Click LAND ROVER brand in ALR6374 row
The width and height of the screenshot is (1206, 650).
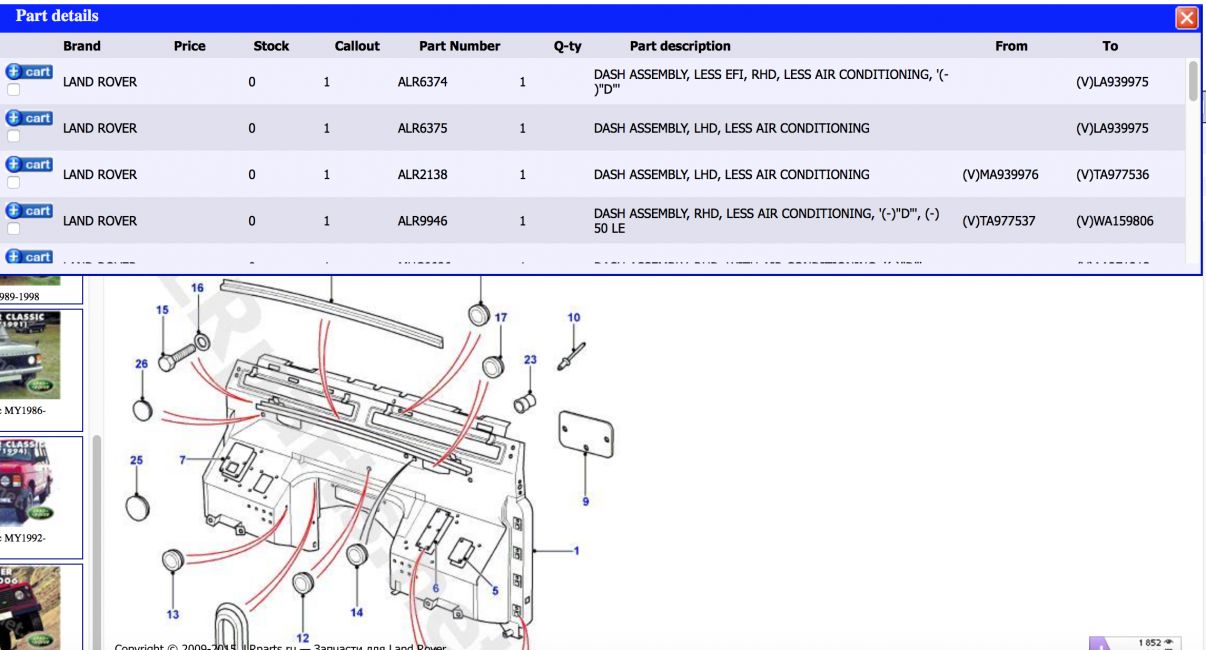100,82
